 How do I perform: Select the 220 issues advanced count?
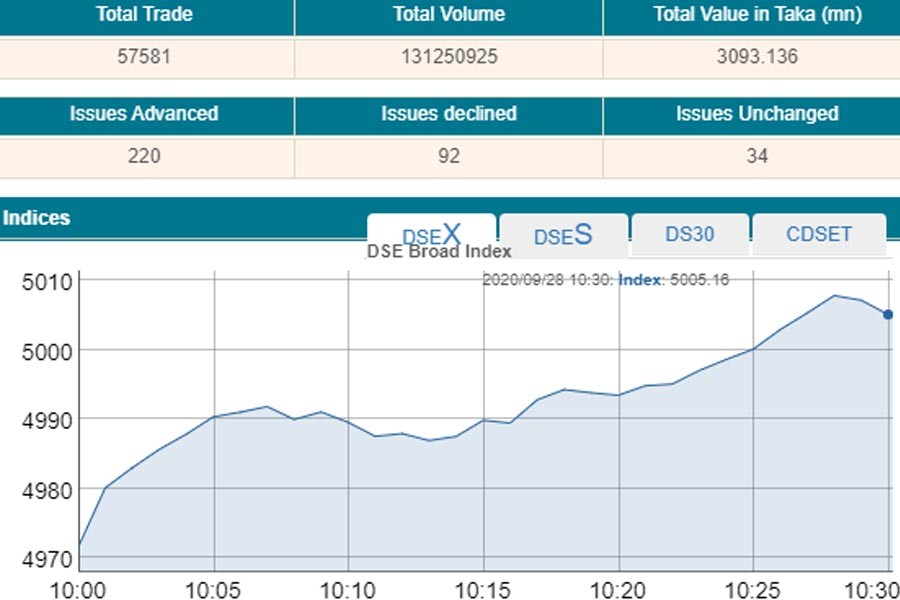(144, 156)
